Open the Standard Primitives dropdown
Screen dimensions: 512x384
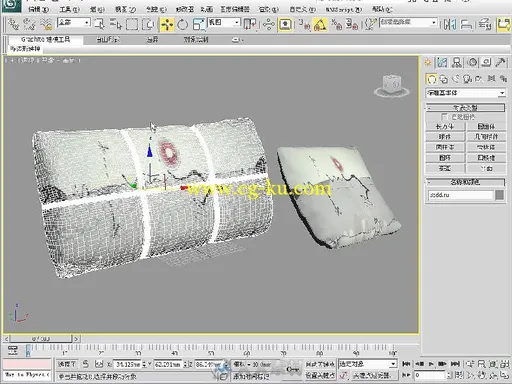[x=466, y=93]
